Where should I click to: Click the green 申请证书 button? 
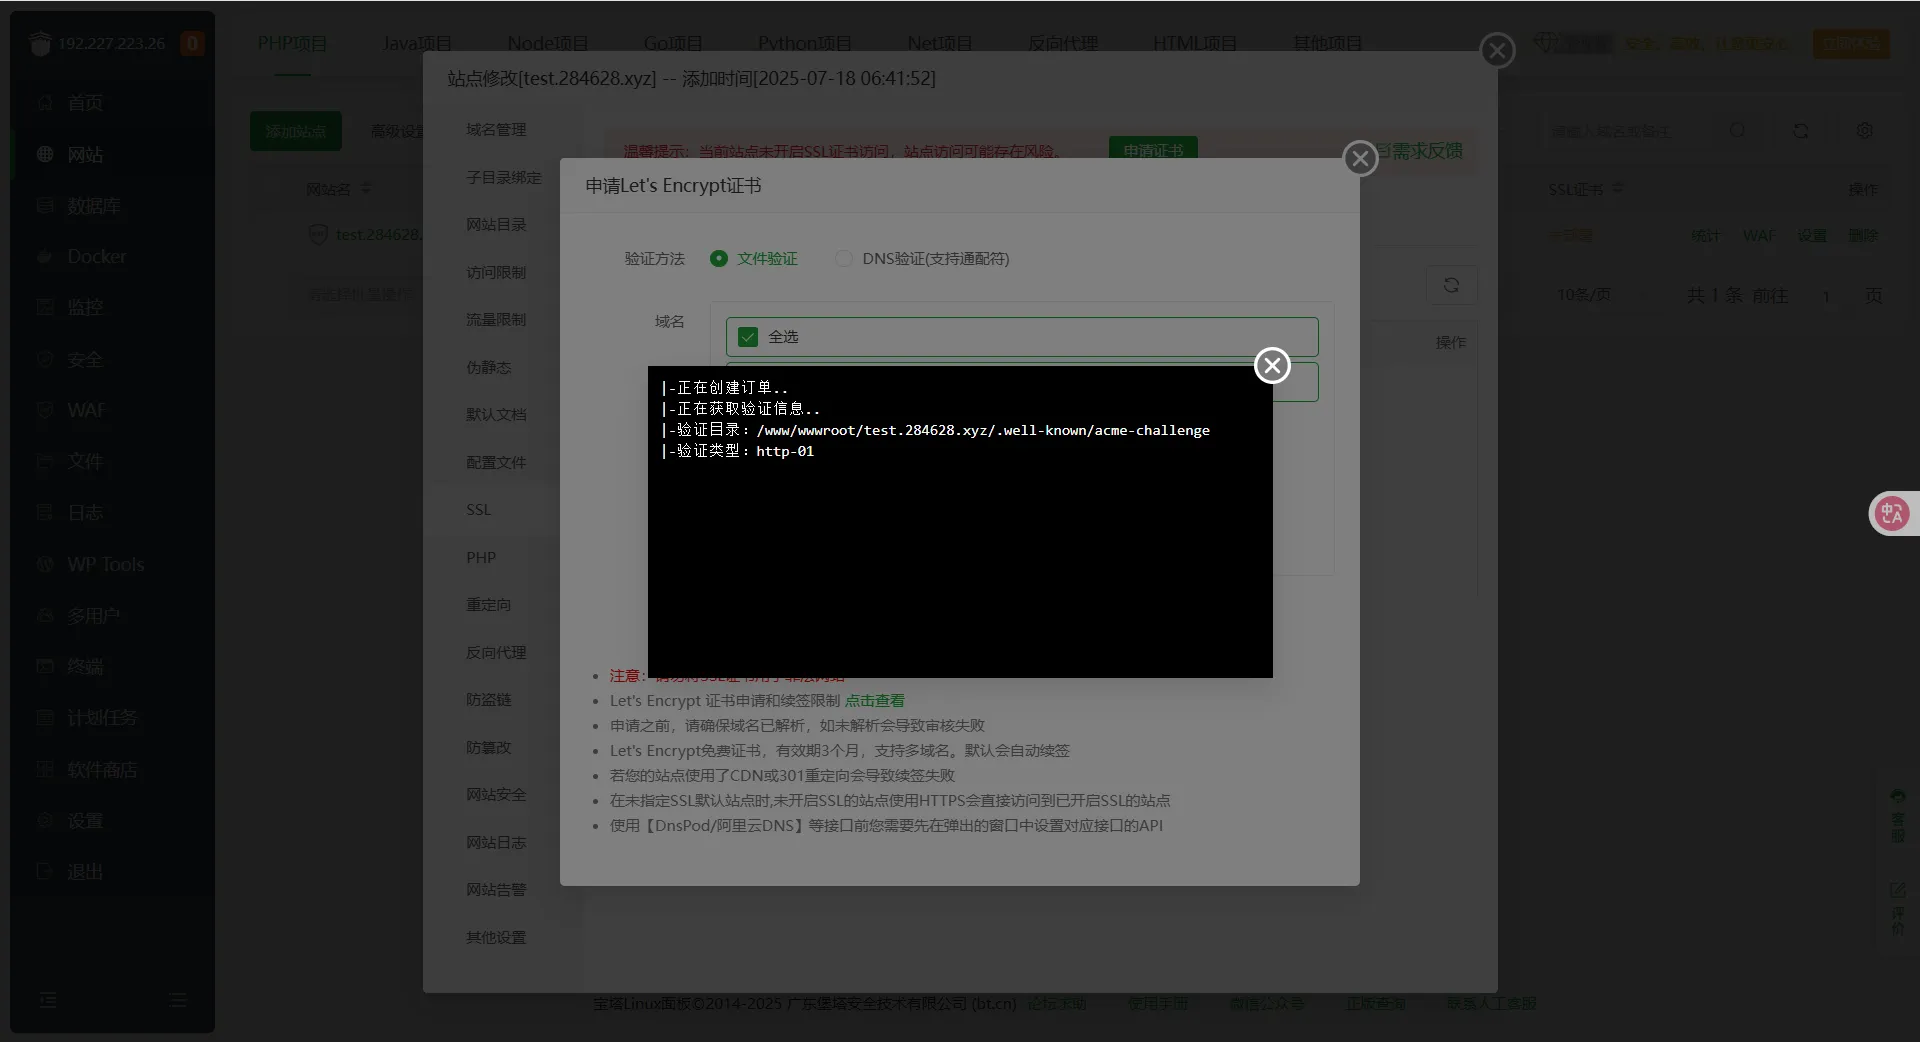(x=1153, y=149)
